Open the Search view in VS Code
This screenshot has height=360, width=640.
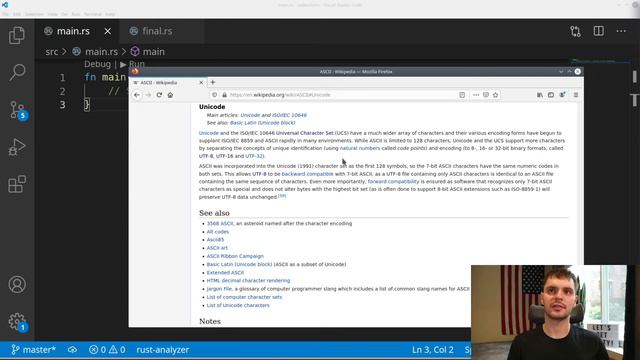click(x=17, y=72)
